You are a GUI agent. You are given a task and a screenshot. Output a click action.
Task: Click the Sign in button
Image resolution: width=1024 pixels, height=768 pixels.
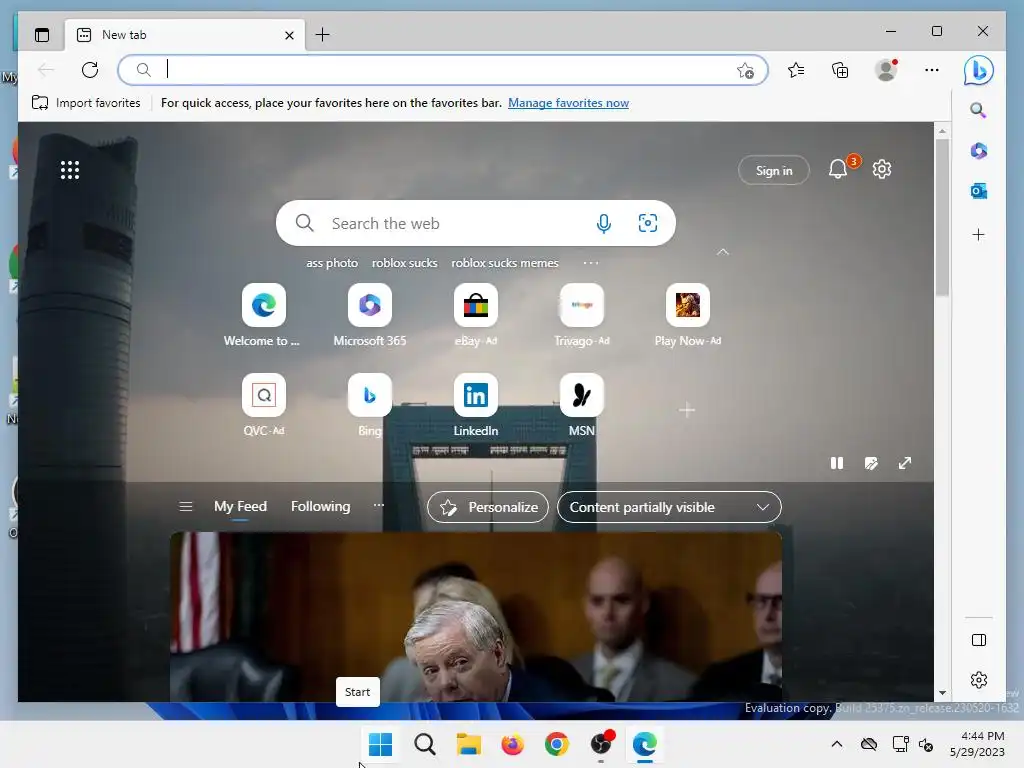pos(774,170)
